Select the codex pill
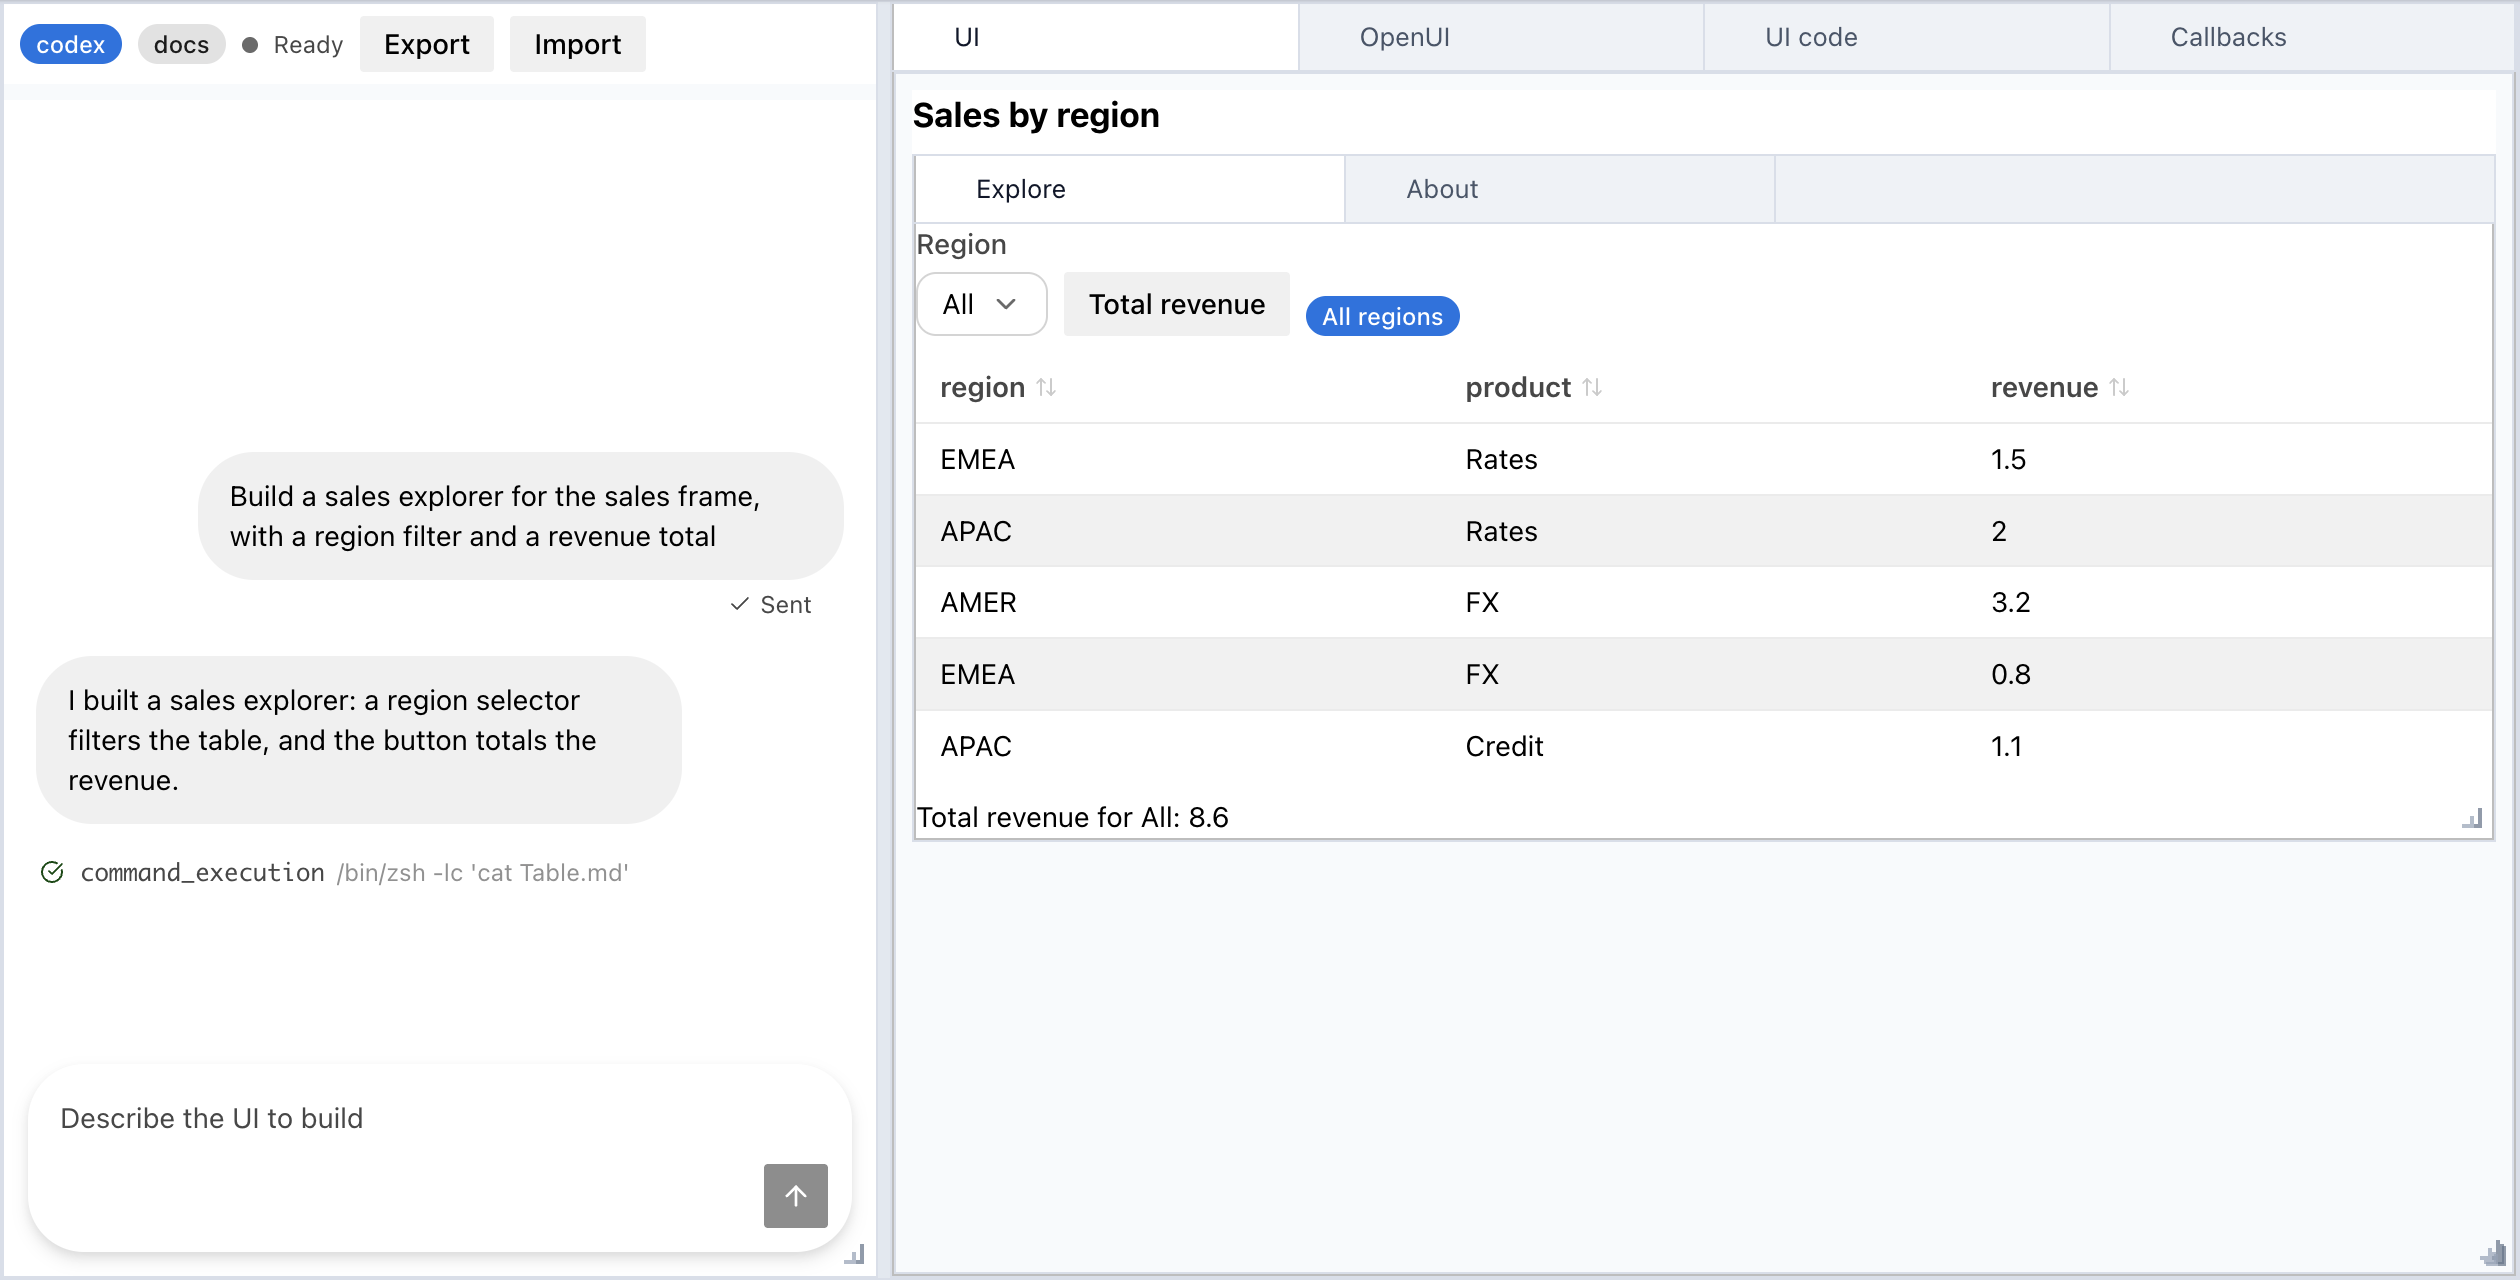The height and width of the screenshot is (1280, 2520). pos(71,44)
